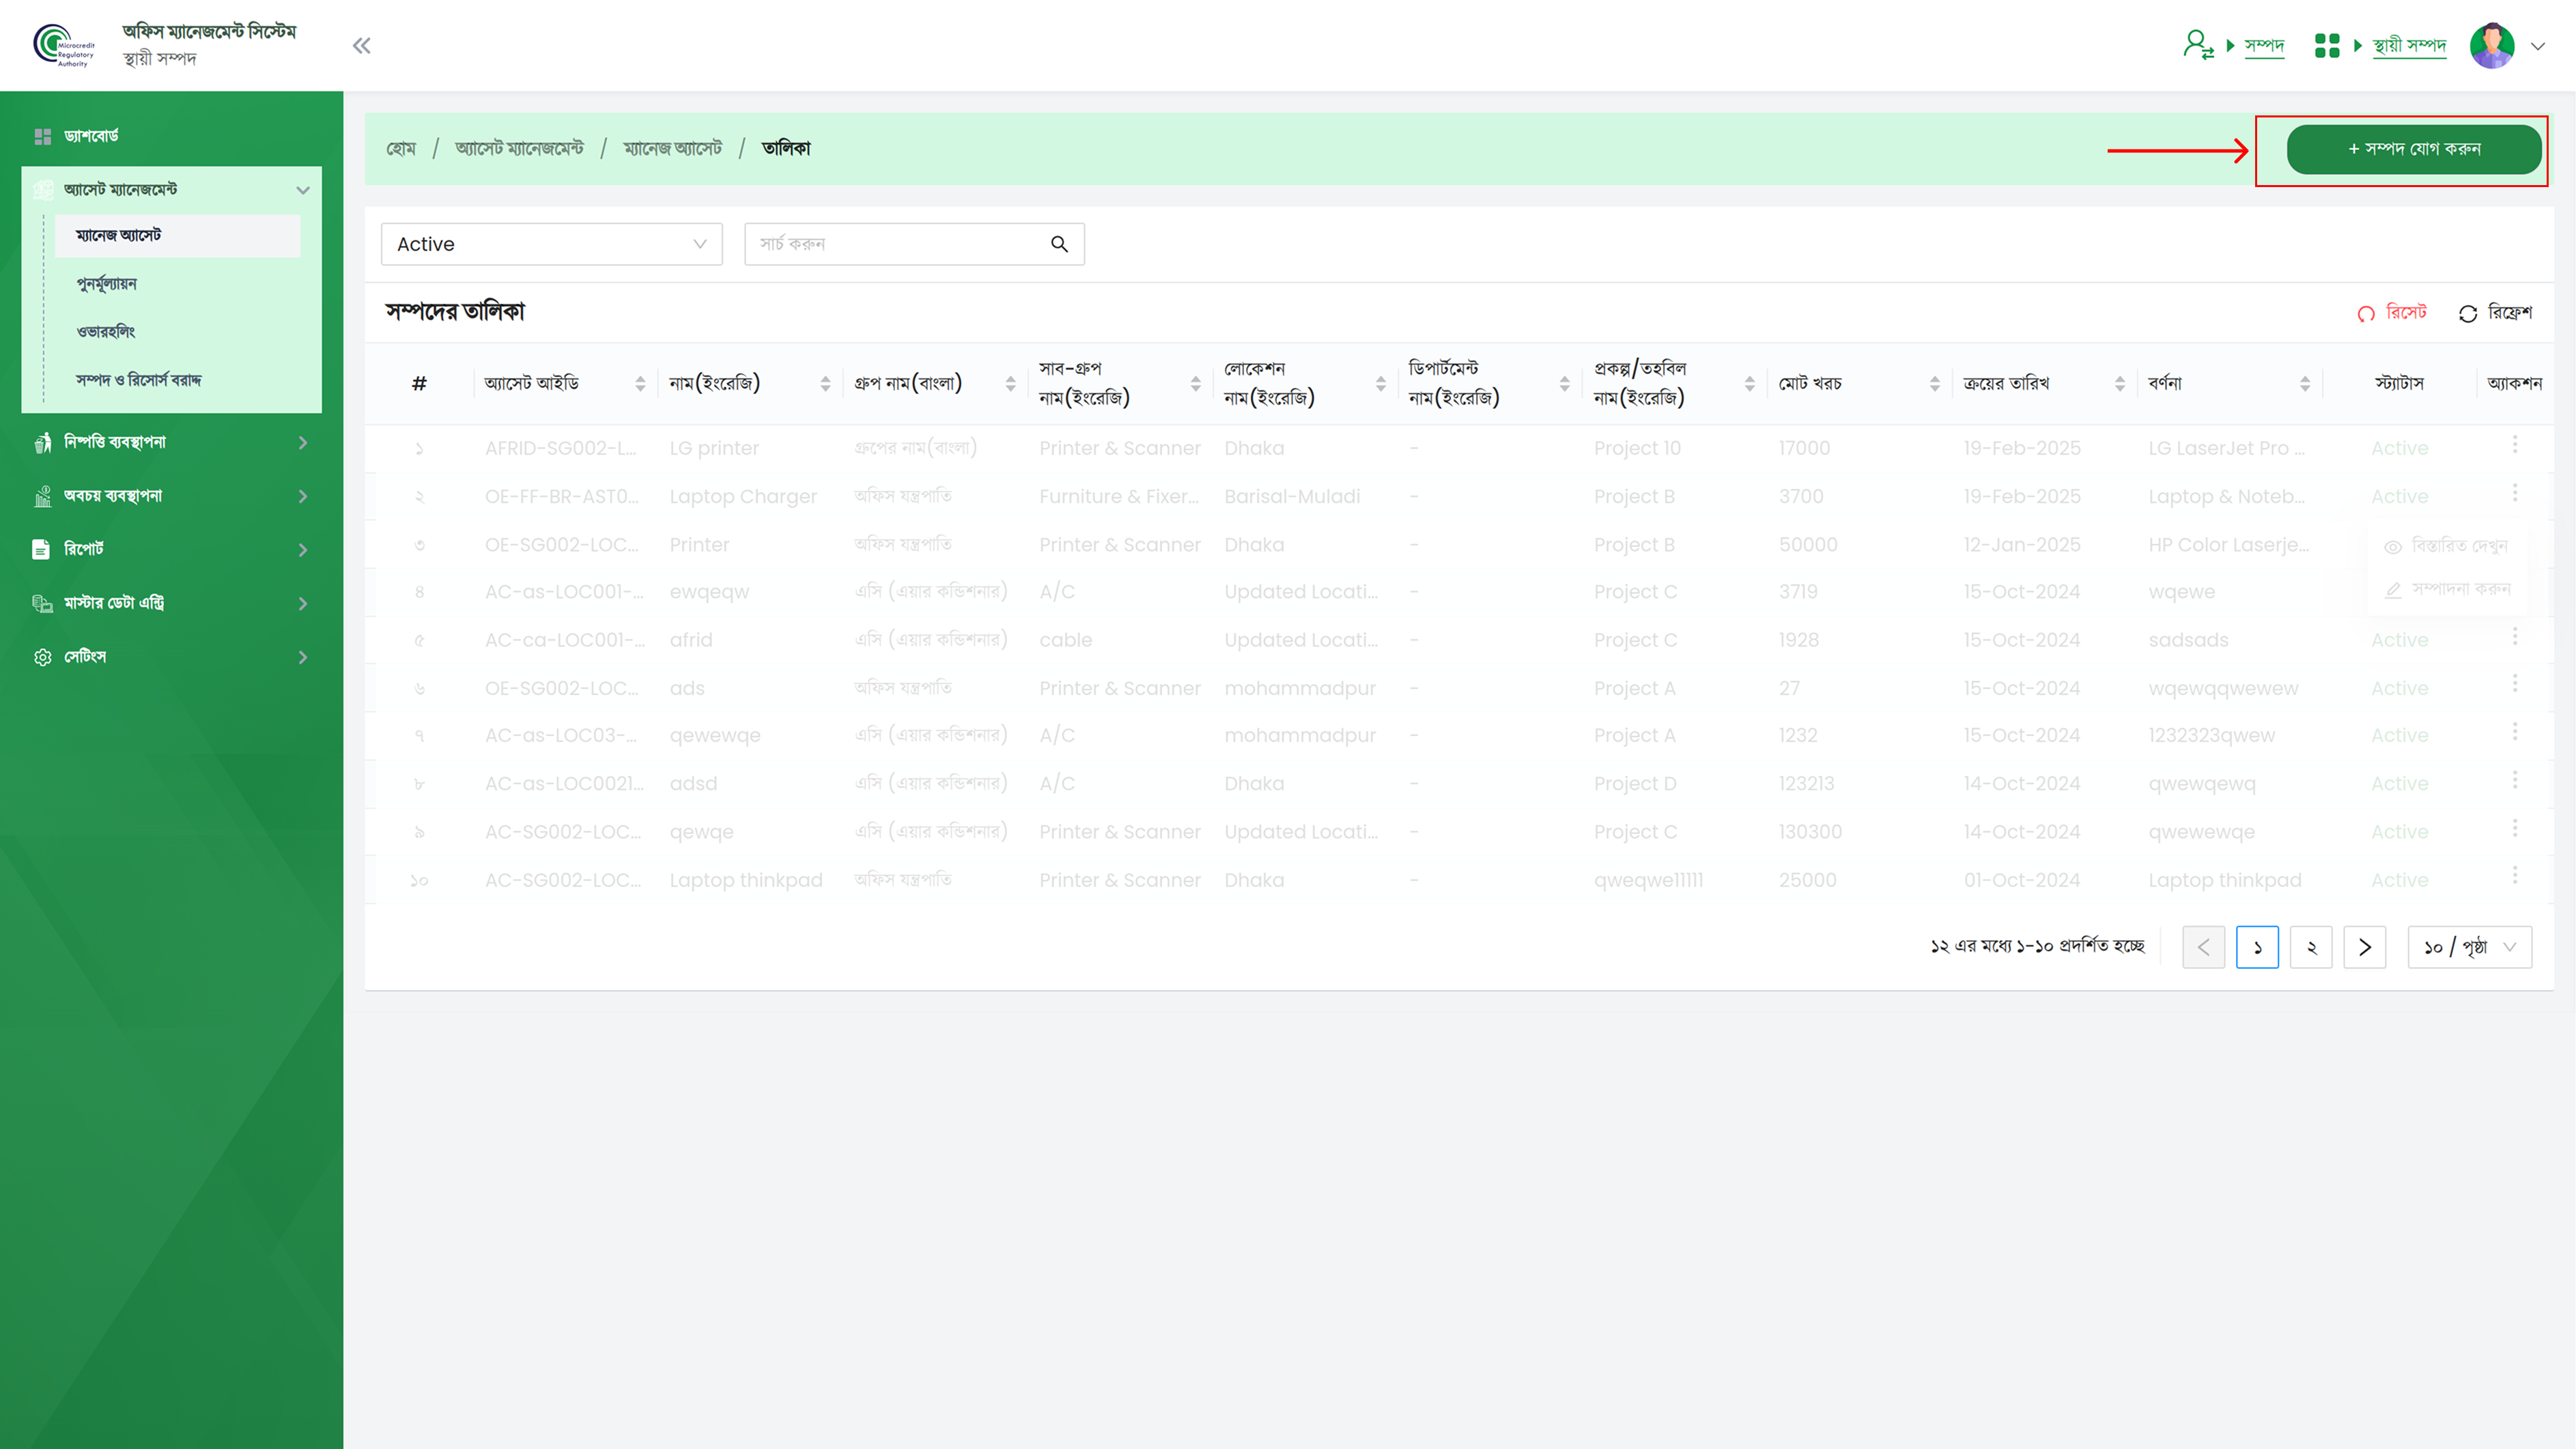Open ম্যানেজ অ্যাসেট breadcrumb link
2576x1449 pixels.
pyautogui.click(x=672, y=149)
